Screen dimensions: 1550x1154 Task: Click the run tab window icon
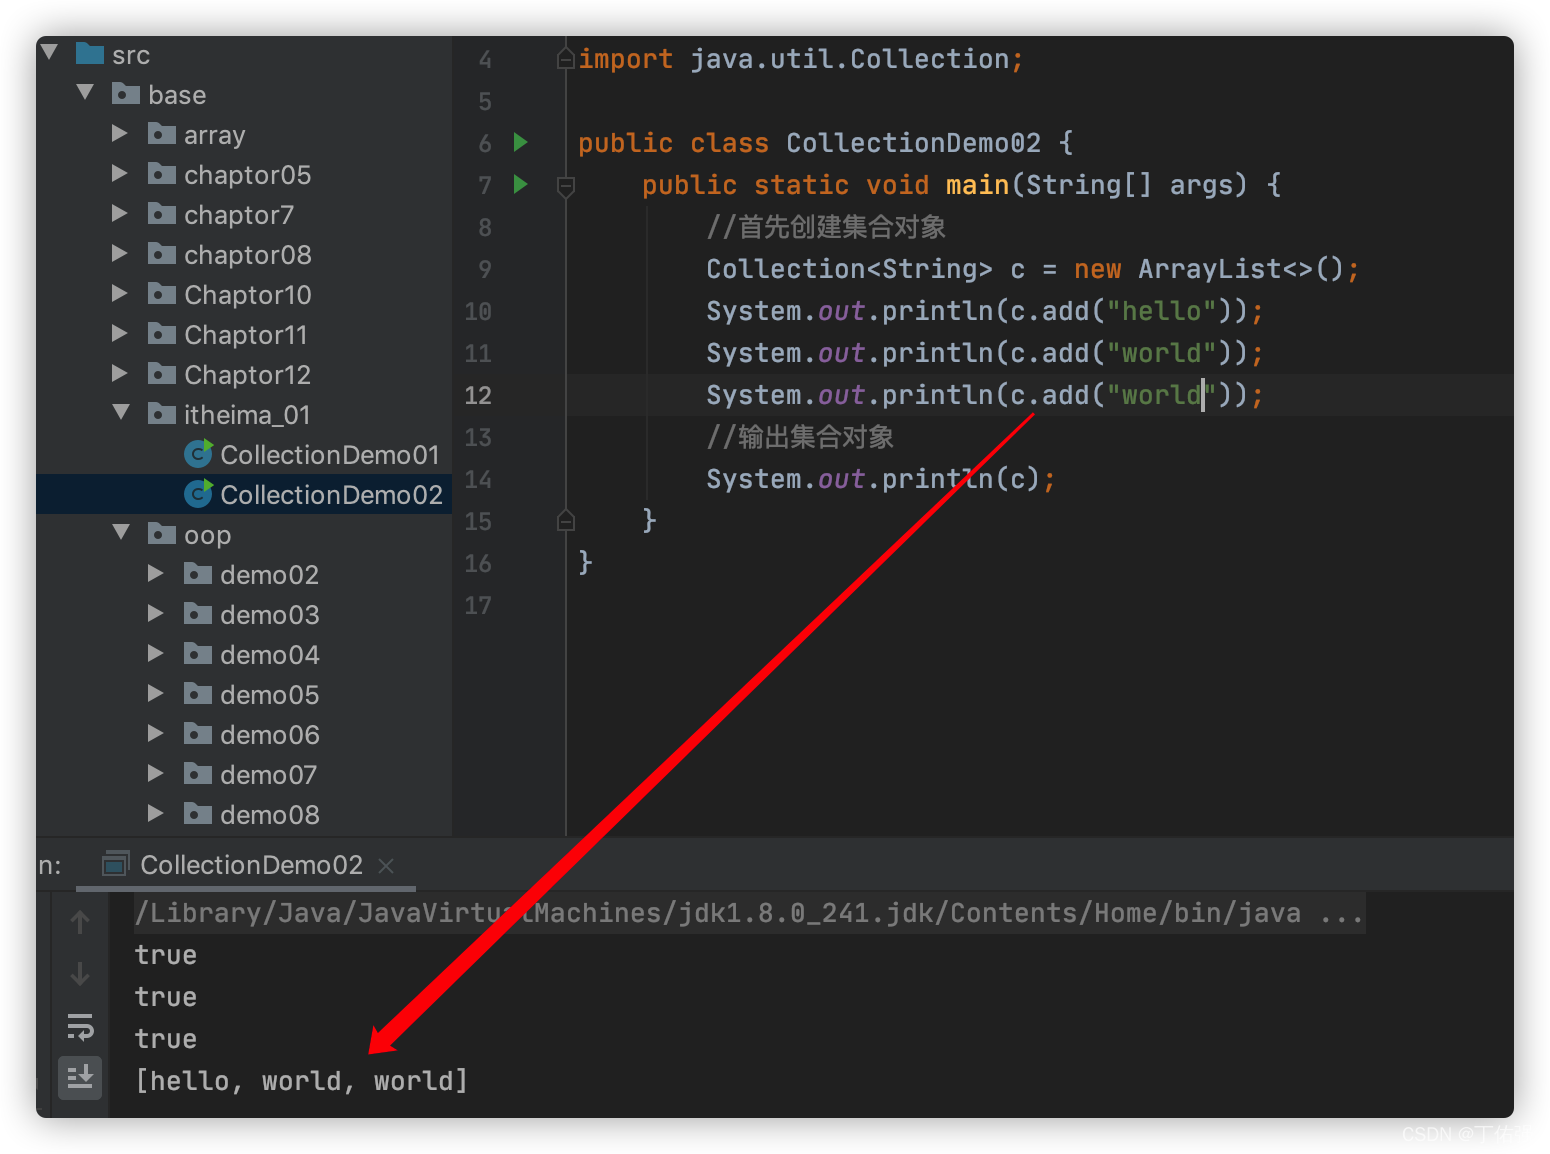click(x=116, y=863)
